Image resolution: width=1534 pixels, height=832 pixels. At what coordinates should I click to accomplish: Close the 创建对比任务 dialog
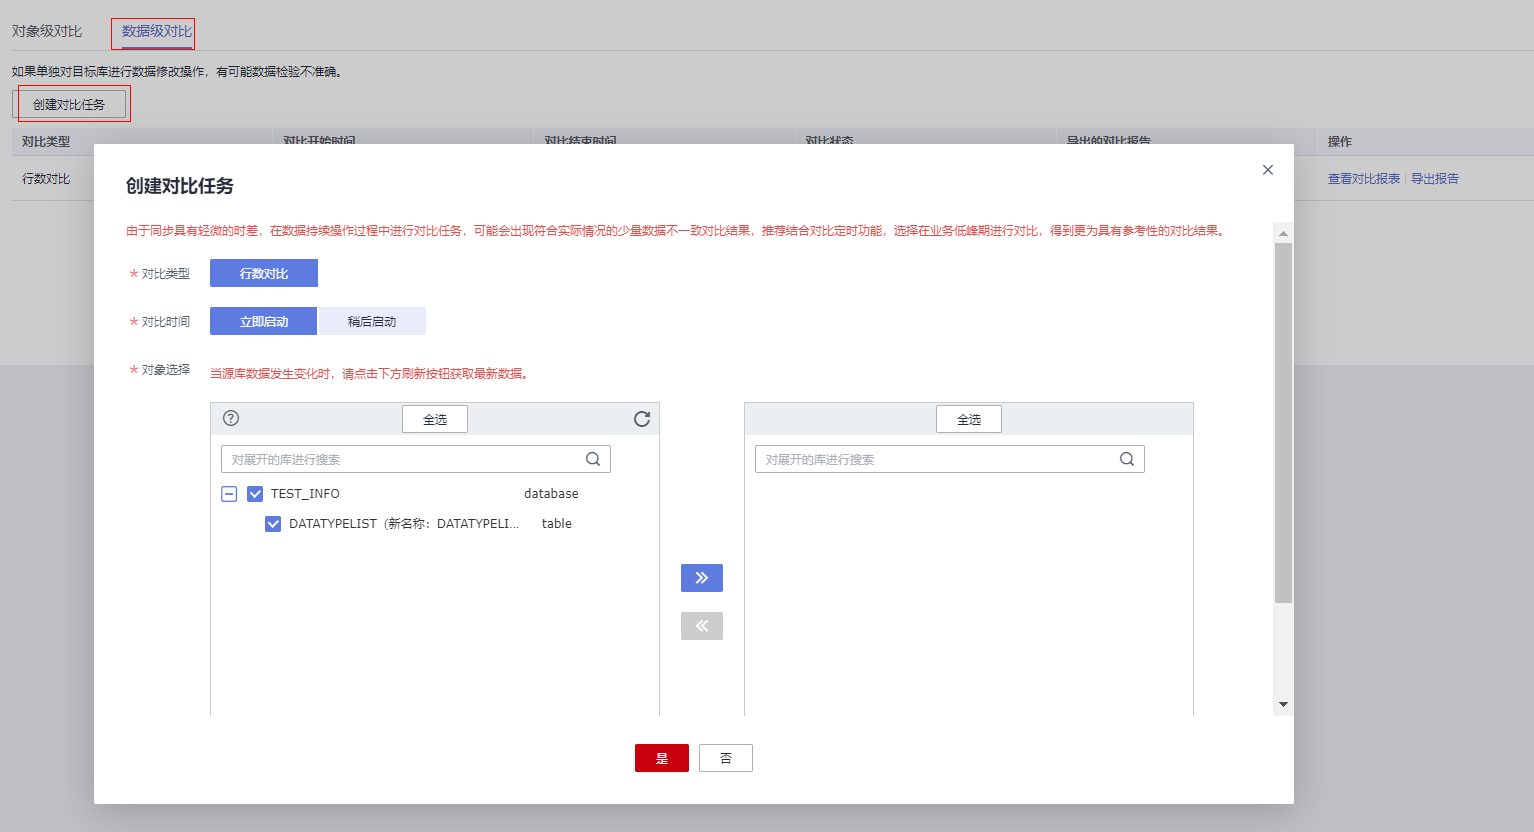pos(1267,170)
